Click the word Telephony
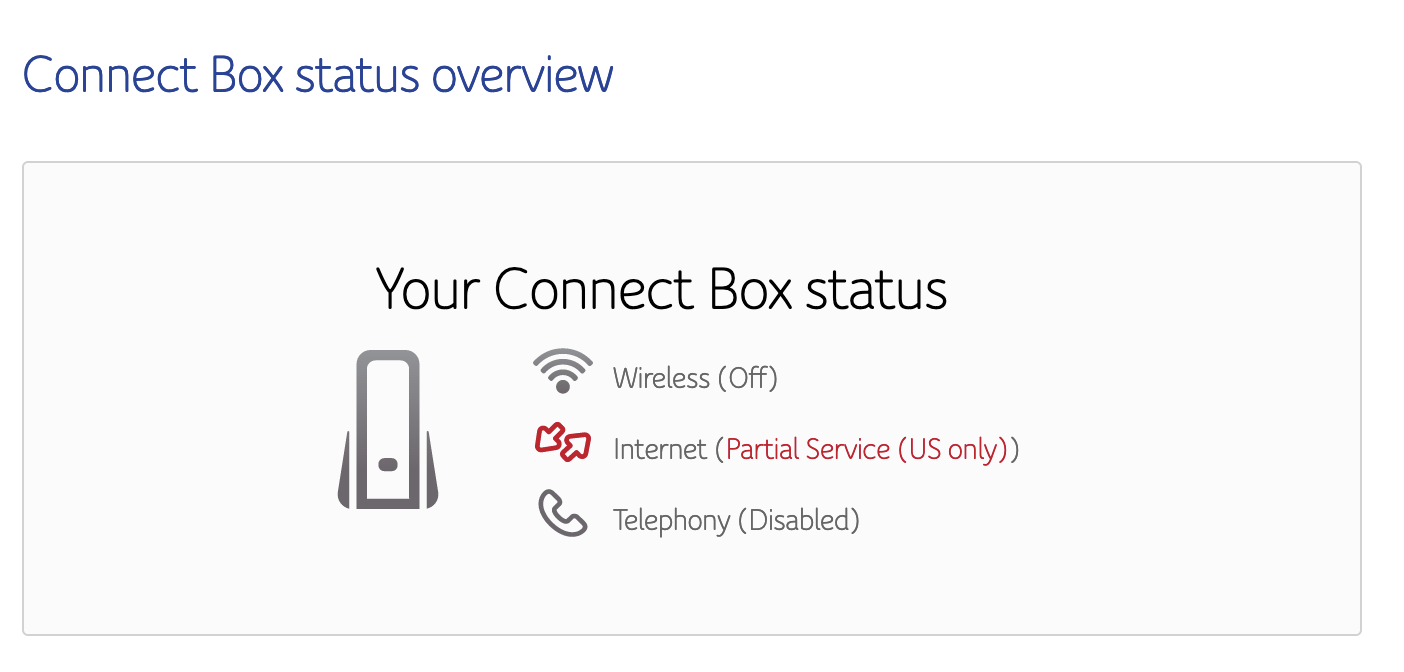The image size is (1404, 672). pyautogui.click(x=671, y=521)
